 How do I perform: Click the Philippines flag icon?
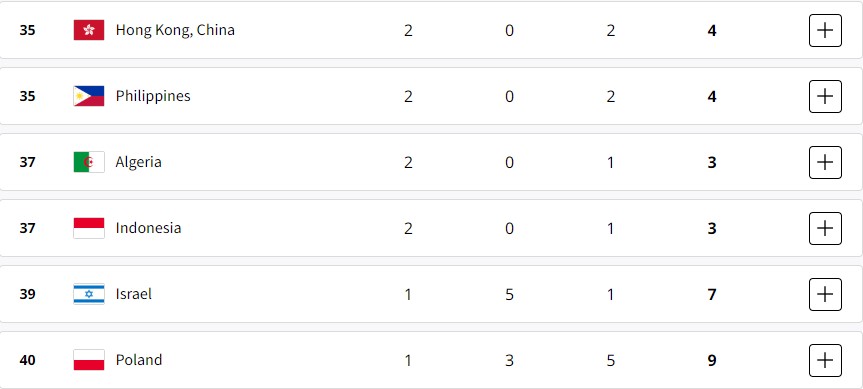[89, 96]
